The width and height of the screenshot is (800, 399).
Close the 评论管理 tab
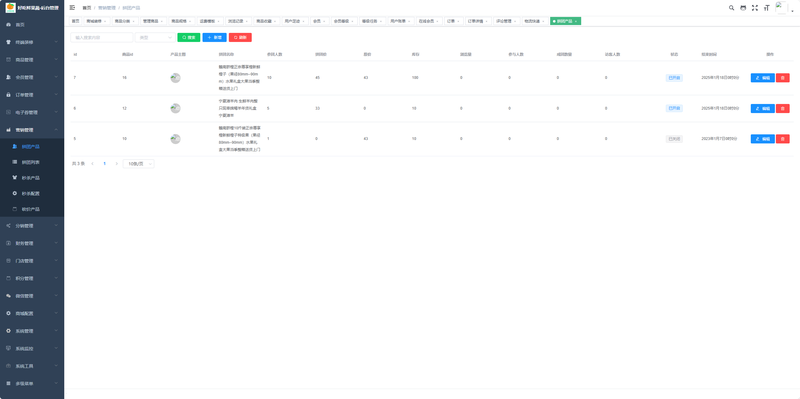click(515, 21)
